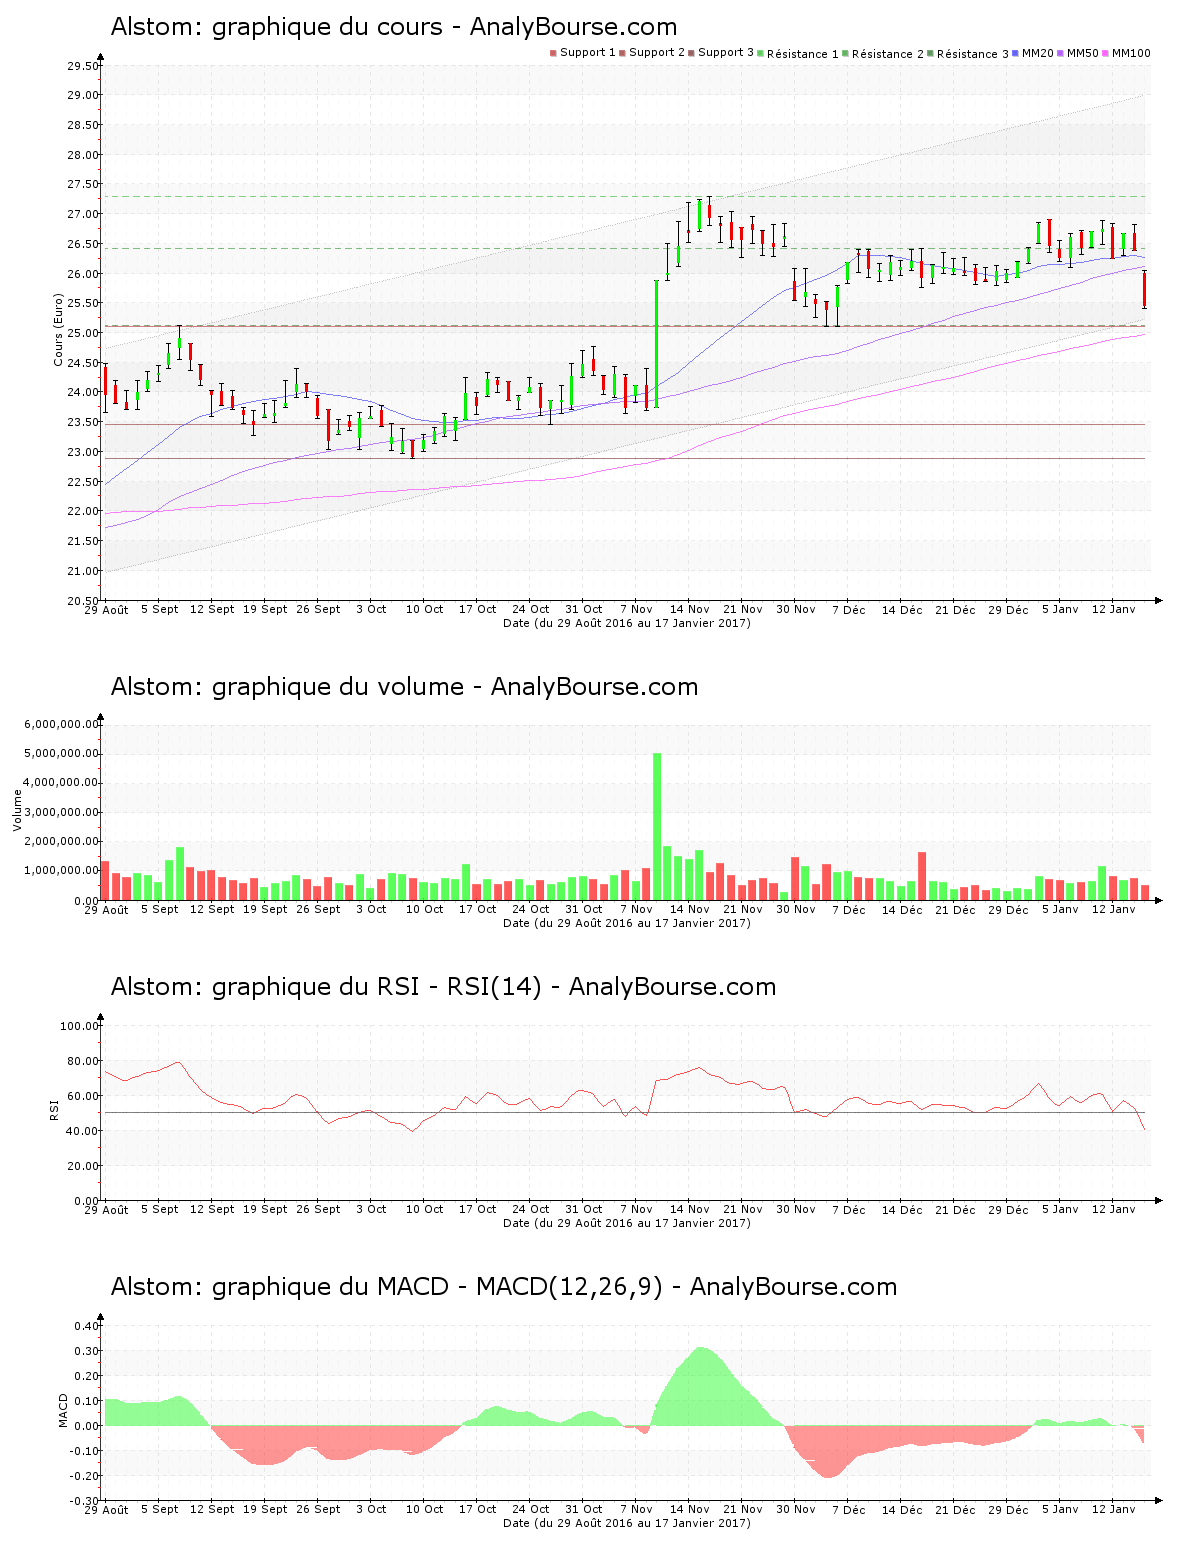Click '14 Nov' on the price chart date axis
The width and height of the screenshot is (1200, 1550).
[690, 609]
